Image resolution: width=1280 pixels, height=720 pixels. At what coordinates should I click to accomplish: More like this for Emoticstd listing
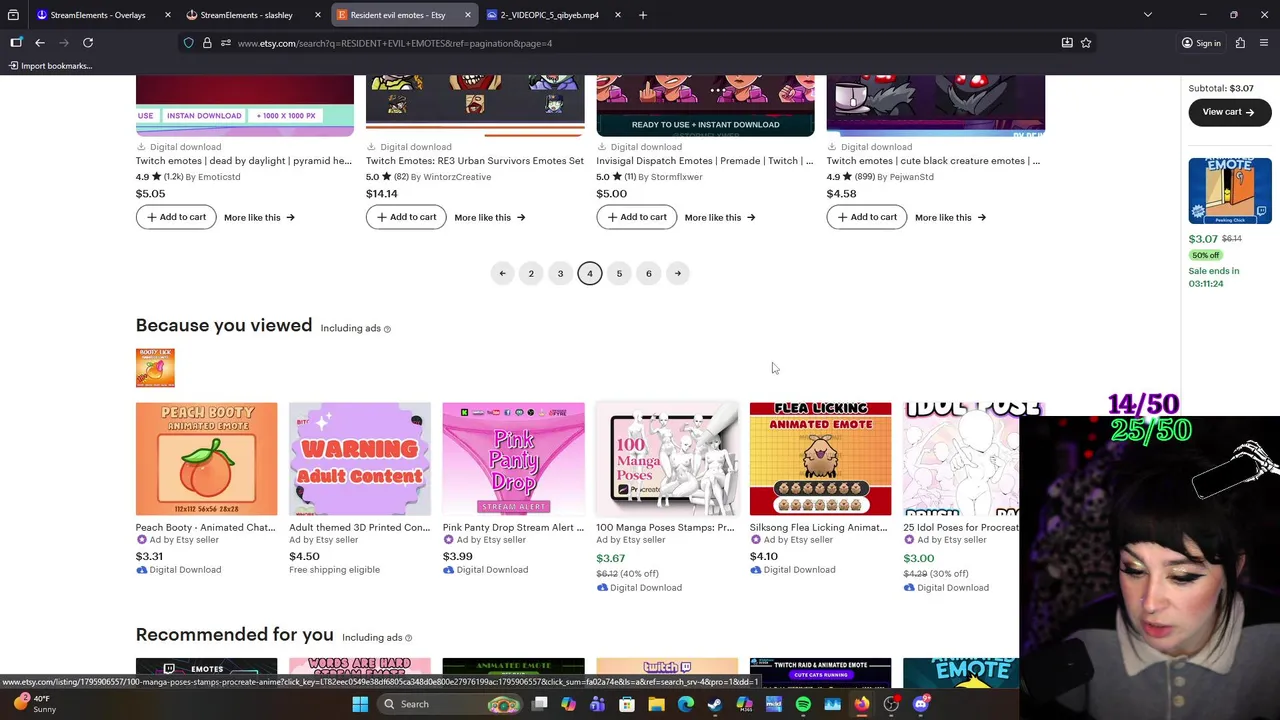(x=259, y=217)
